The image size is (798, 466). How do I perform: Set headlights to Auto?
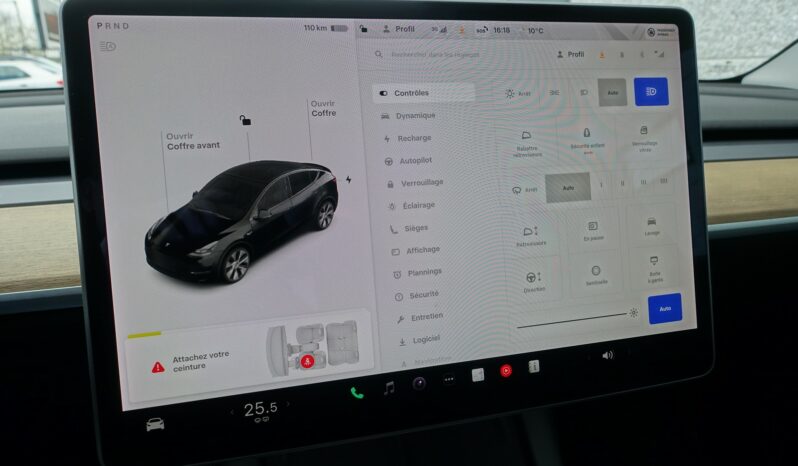612,92
